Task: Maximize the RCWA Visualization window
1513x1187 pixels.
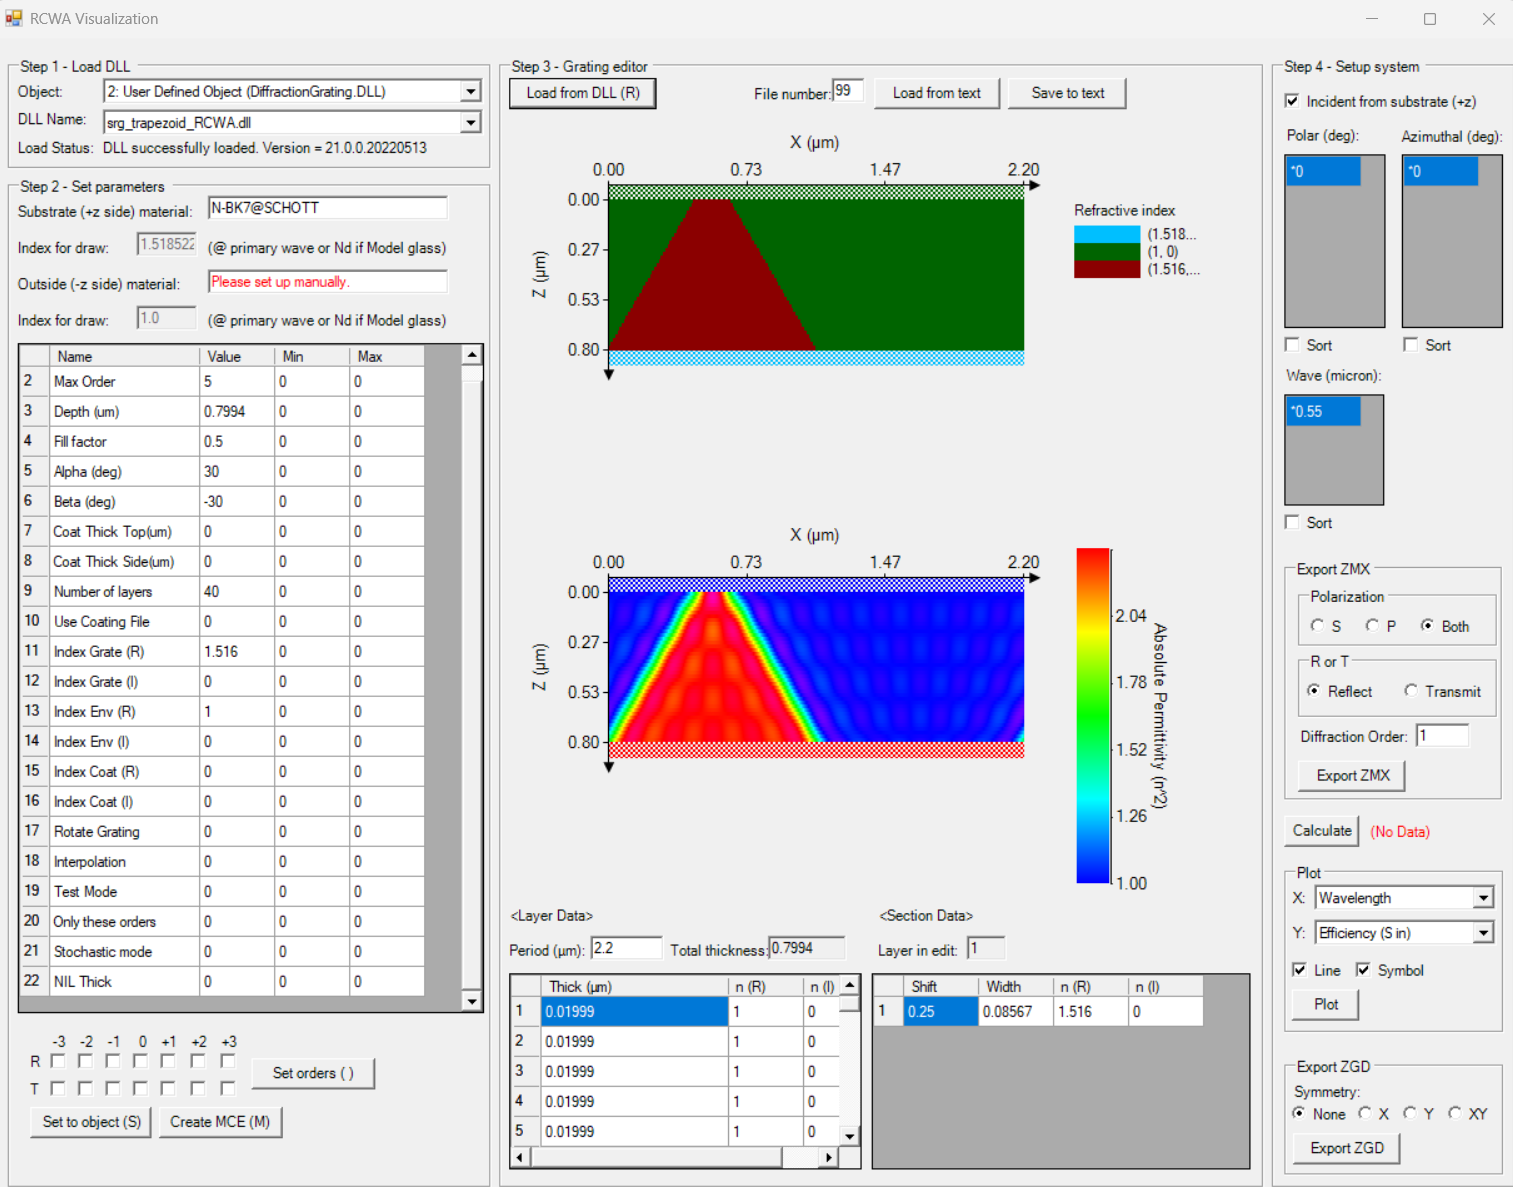Action: [x=1430, y=19]
